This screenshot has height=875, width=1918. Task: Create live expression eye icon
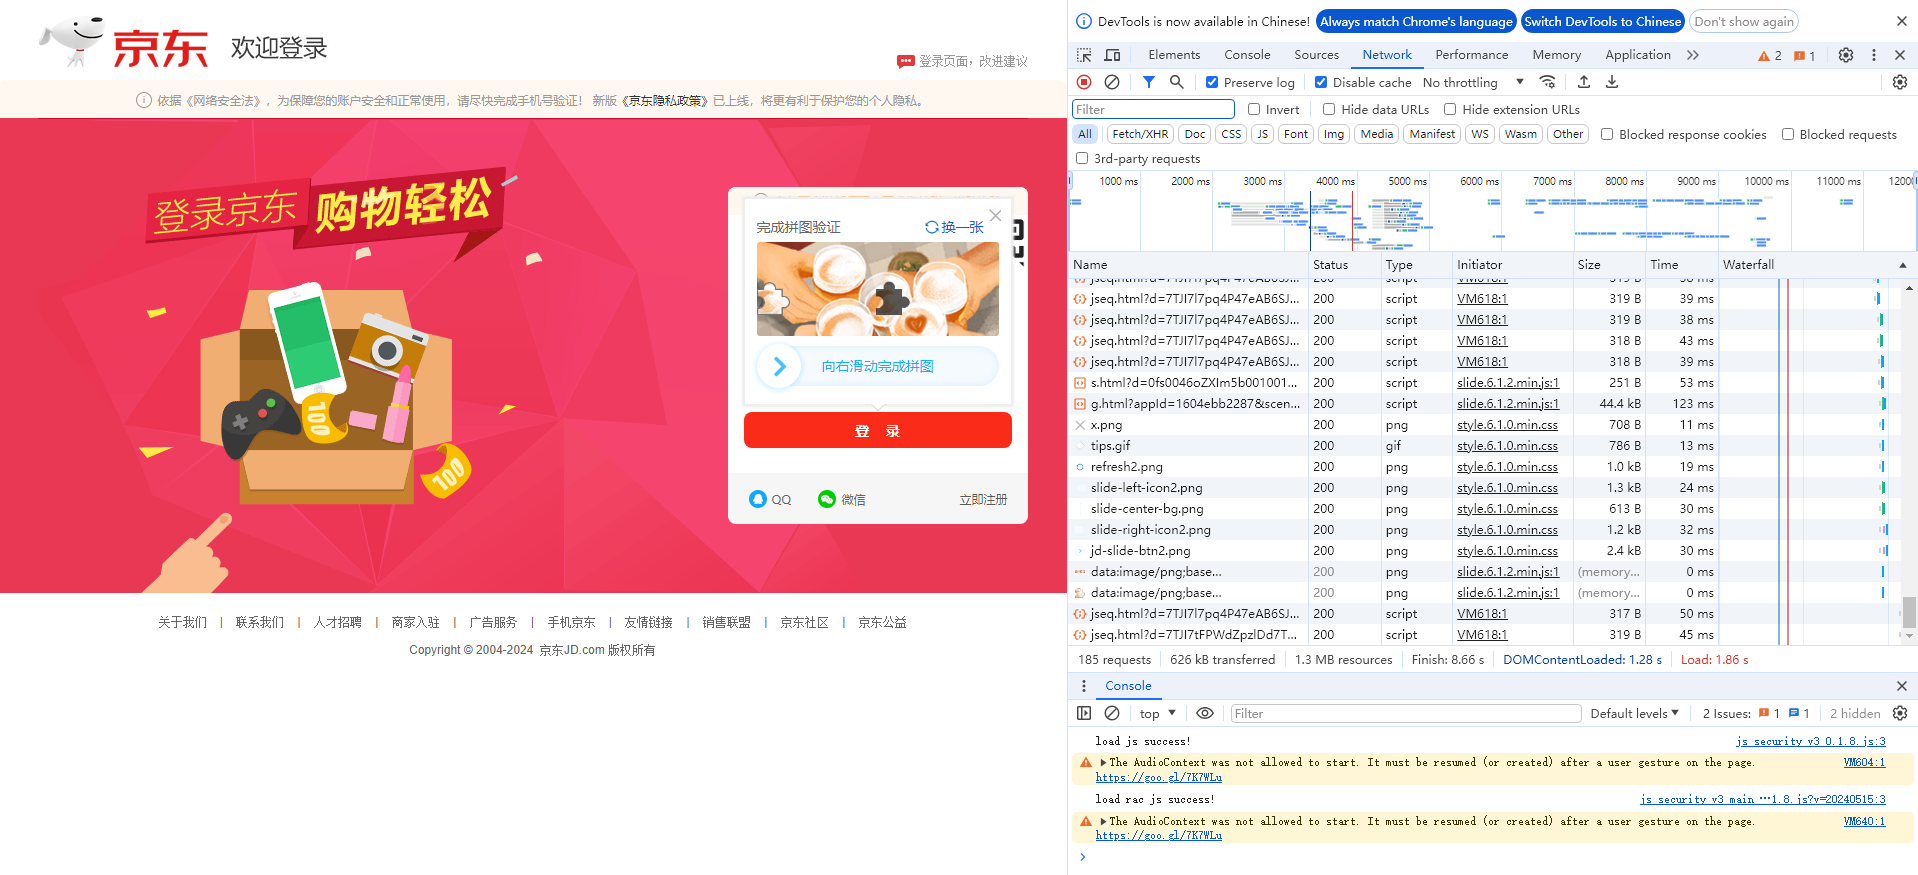pyautogui.click(x=1205, y=713)
